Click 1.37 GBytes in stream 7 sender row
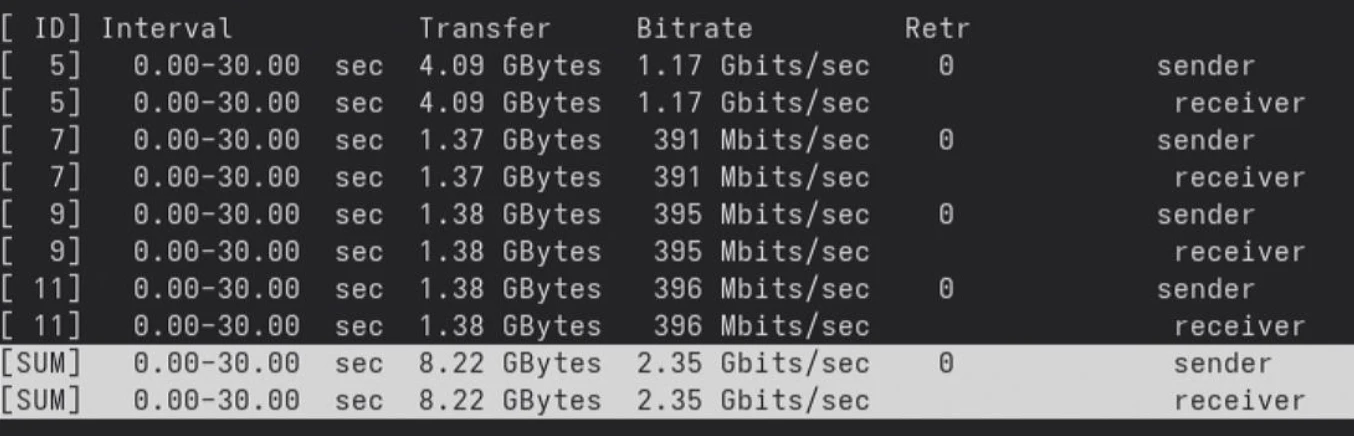This screenshot has width=1354, height=436. click(x=510, y=140)
